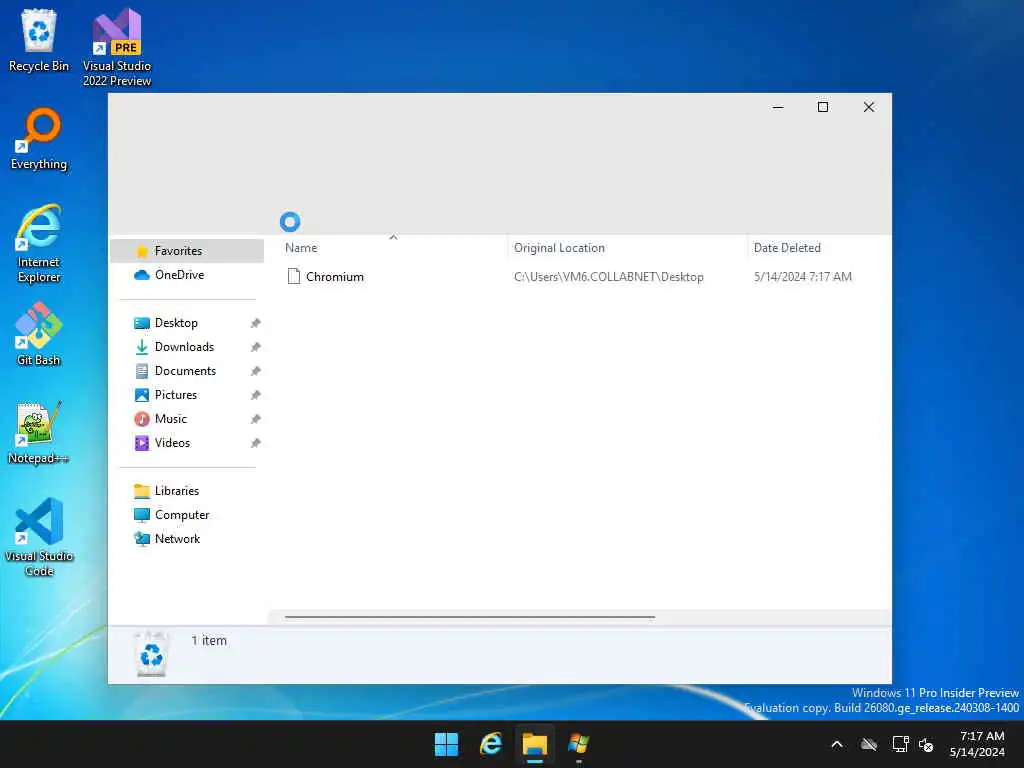The height and width of the screenshot is (768, 1024).
Task: Click the Chromium file icon
Action: (294, 276)
